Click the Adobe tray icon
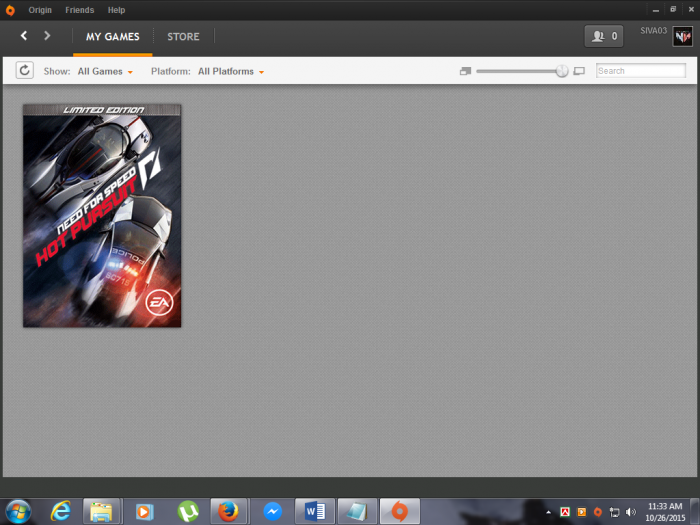Screen dimensions: 700x525 click(565, 512)
